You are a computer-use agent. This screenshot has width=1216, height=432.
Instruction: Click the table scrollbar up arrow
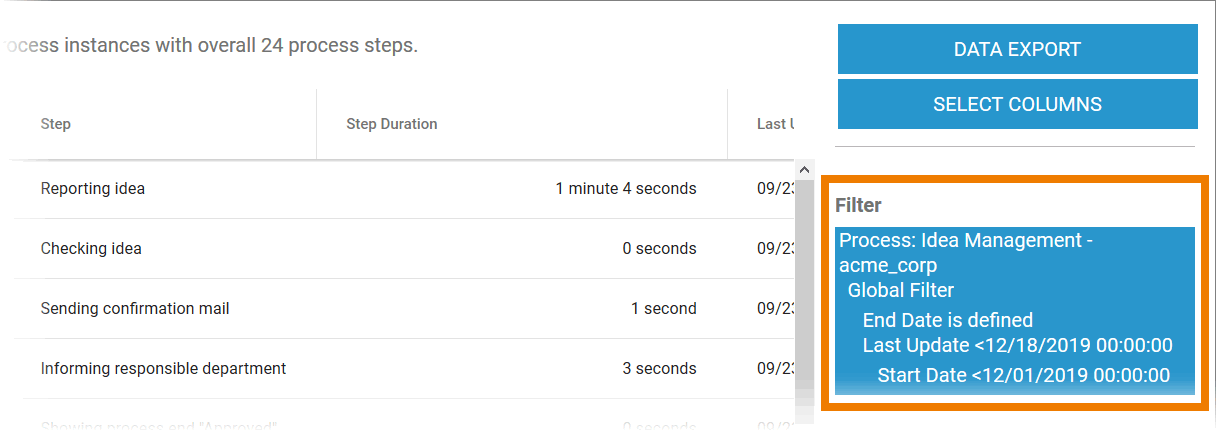(x=804, y=167)
